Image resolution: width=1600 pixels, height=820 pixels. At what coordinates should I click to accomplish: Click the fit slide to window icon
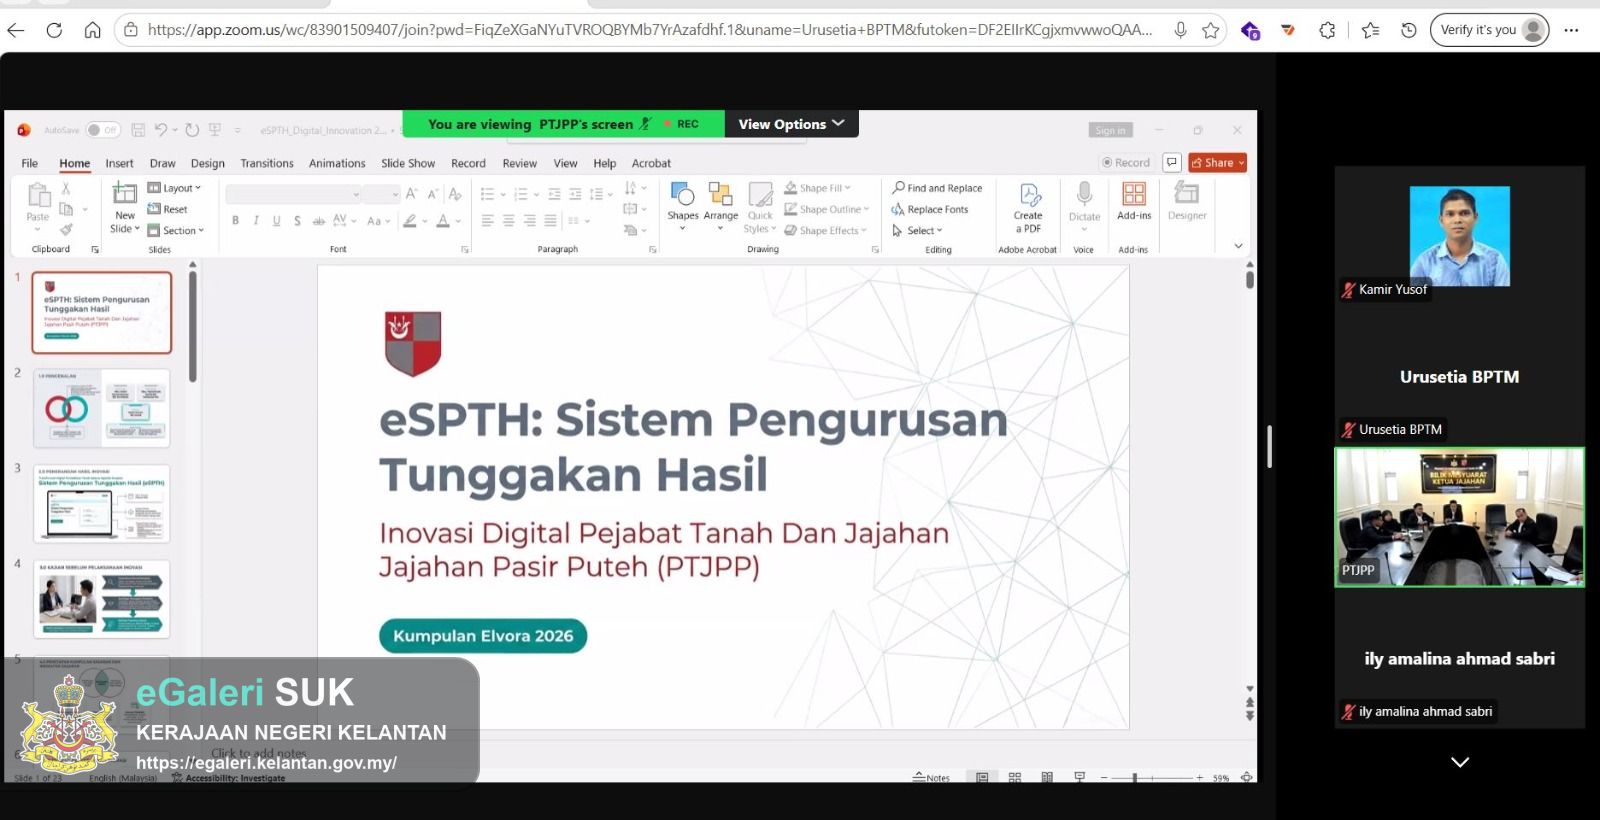click(x=1246, y=777)
